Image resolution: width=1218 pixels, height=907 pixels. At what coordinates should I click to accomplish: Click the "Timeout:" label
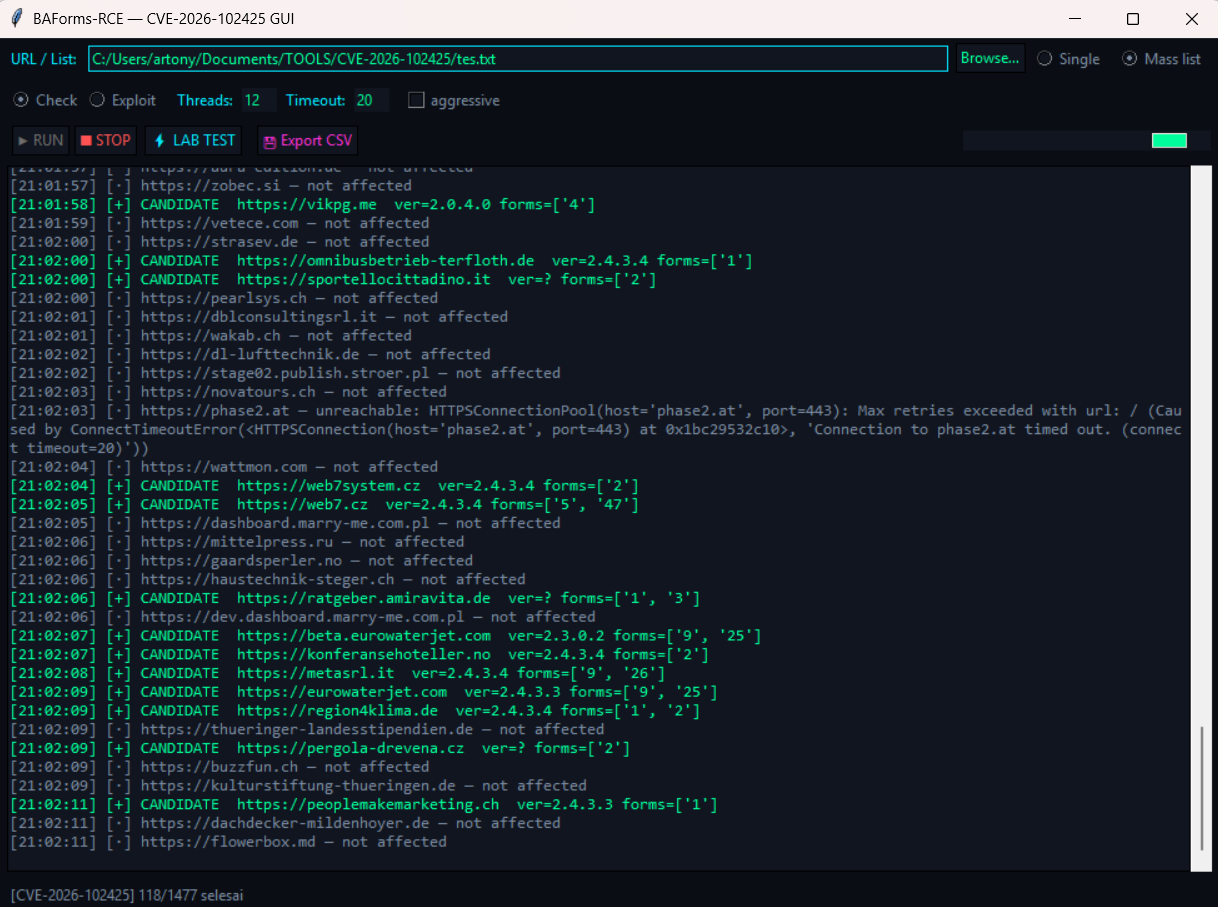(x=316, y=100)
